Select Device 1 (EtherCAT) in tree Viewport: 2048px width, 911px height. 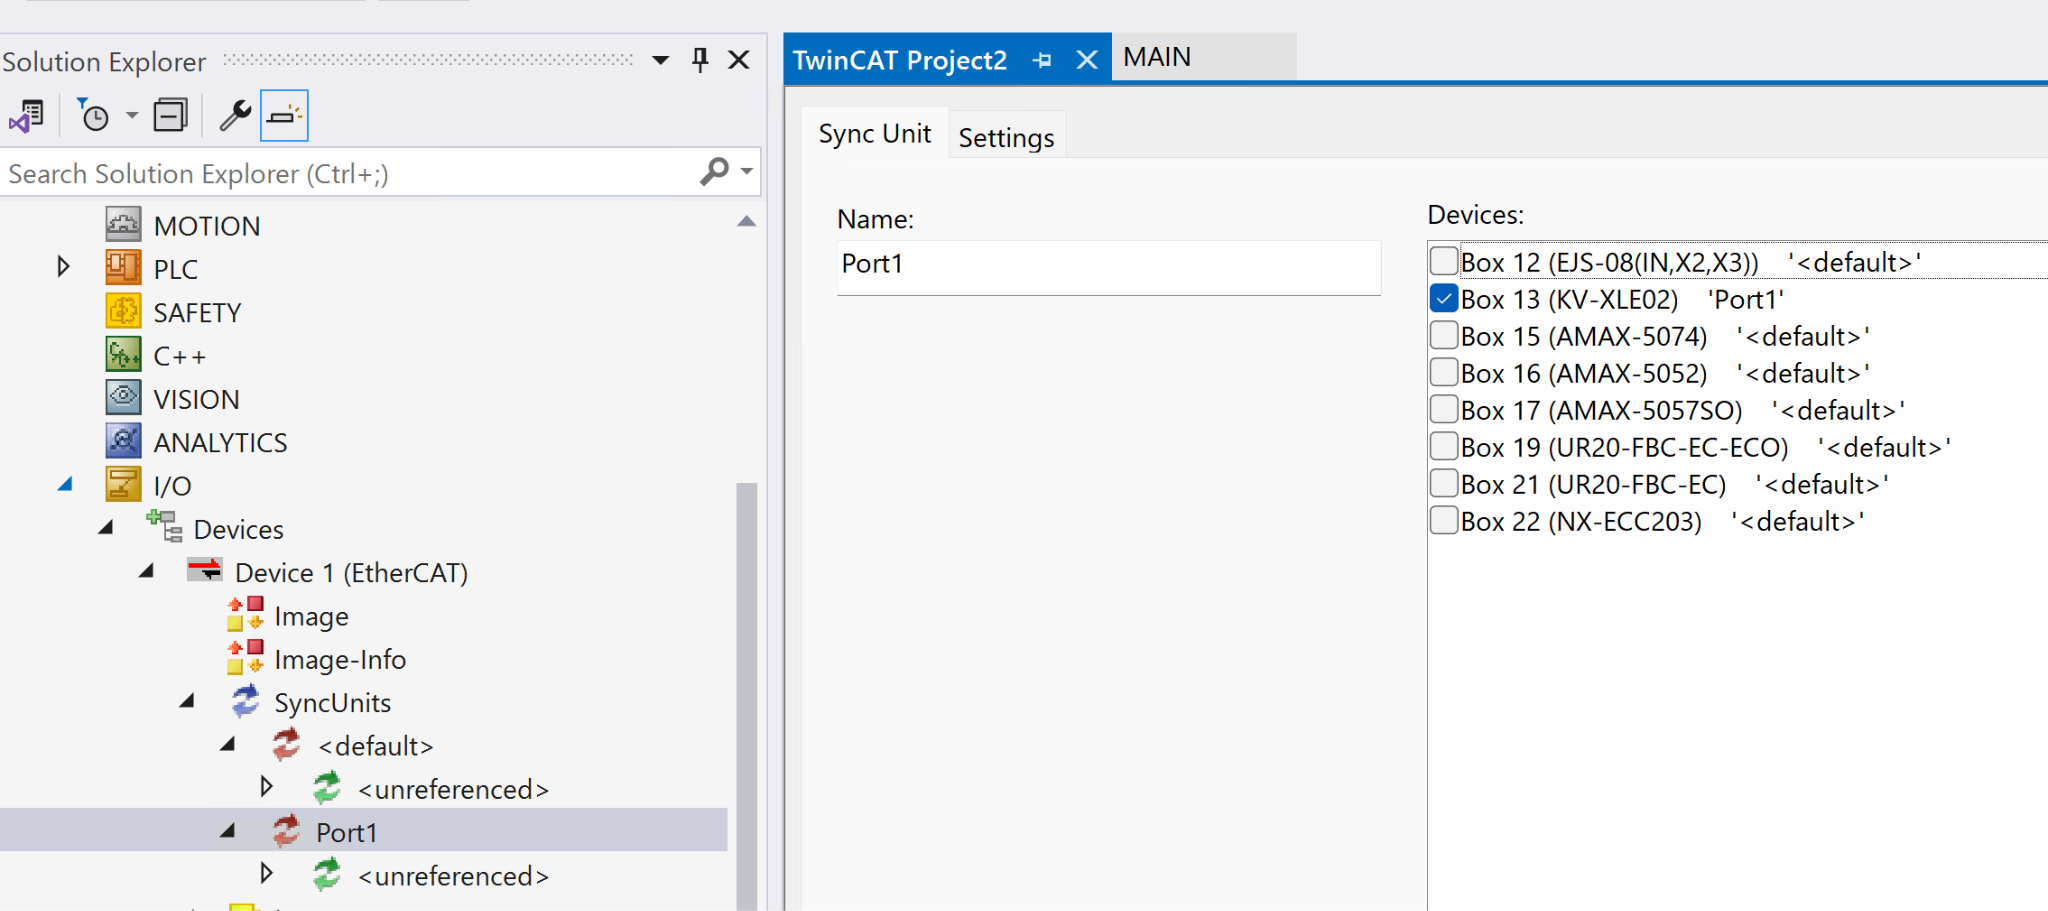[351, 573]
